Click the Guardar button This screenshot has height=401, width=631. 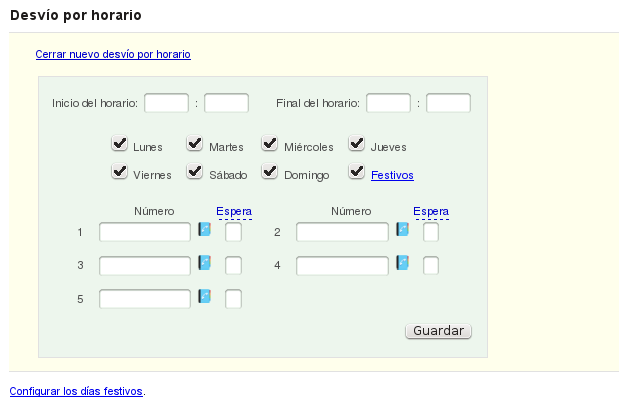tap(438, 331)
